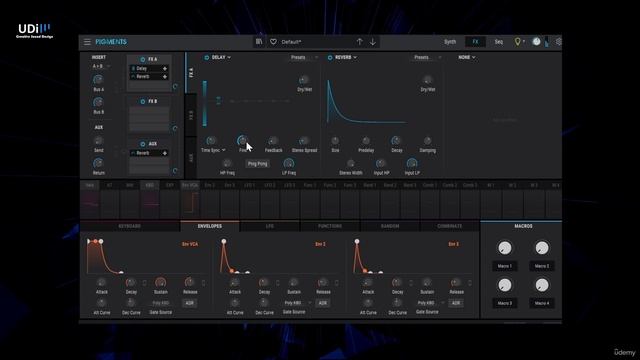Toggle ADR mode on Env VCA

point(190,303)
